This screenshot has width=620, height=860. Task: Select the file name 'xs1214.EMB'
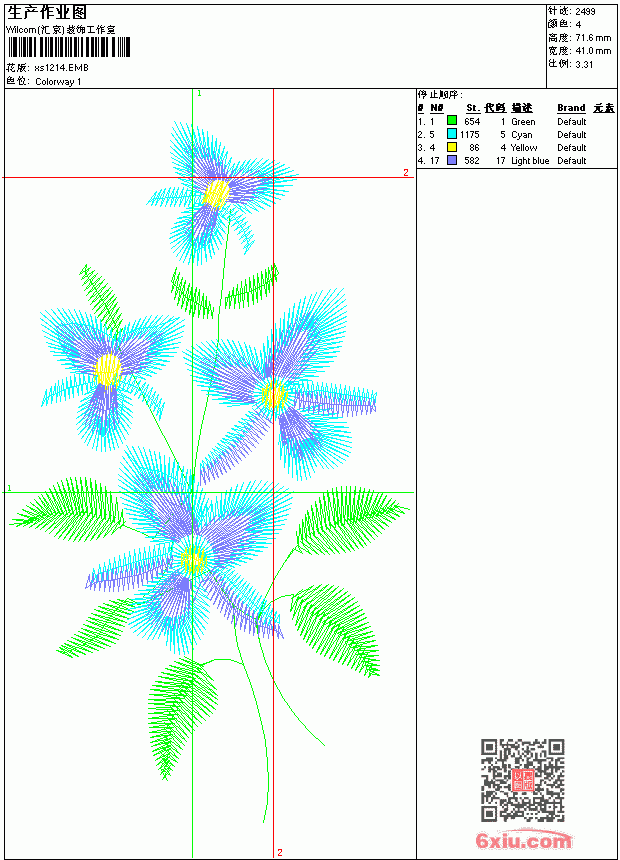(x=61, y=68)
